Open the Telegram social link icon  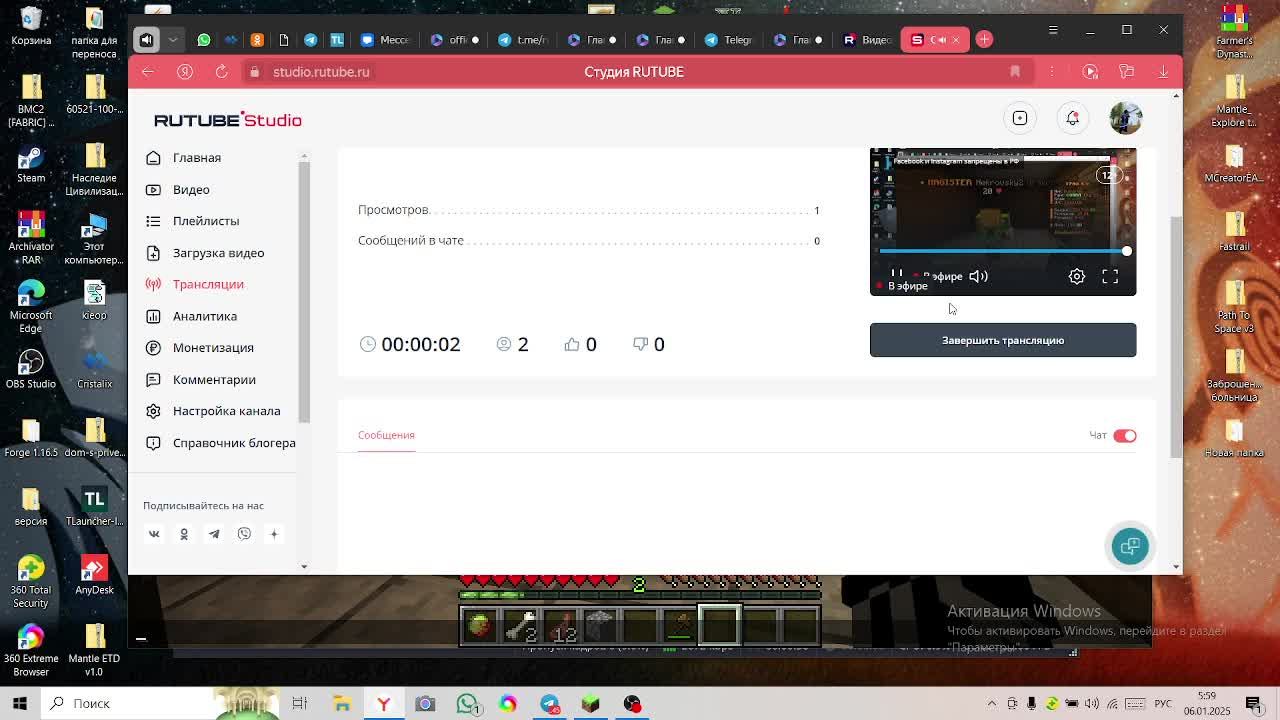point(214,534)
